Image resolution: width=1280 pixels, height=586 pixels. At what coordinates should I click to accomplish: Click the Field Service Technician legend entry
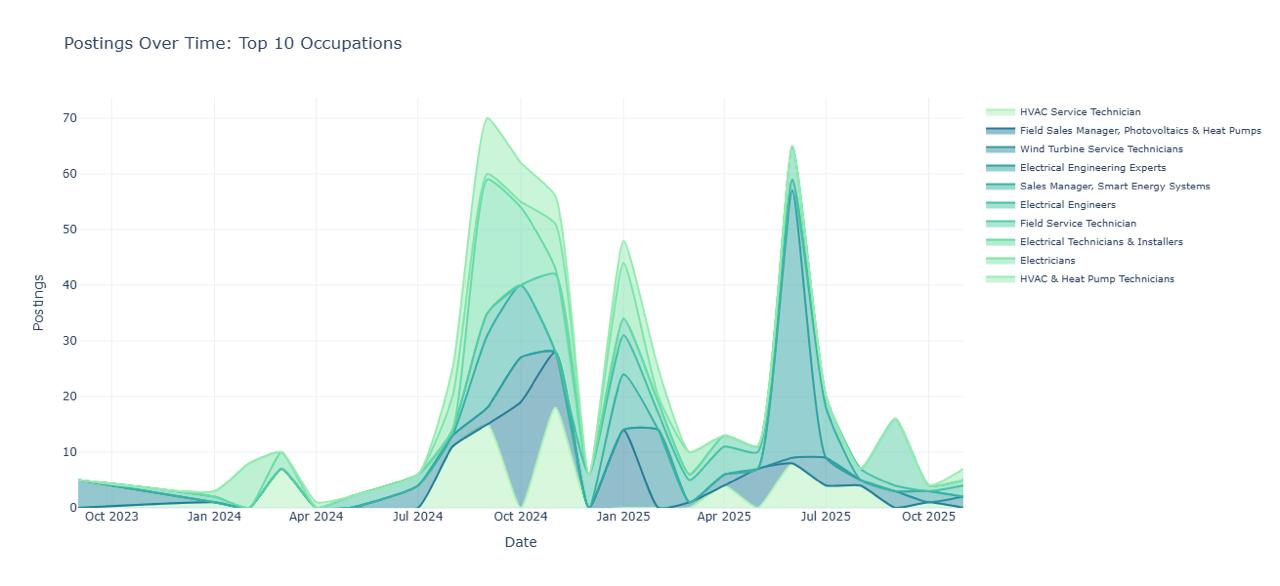[1077, 224]
